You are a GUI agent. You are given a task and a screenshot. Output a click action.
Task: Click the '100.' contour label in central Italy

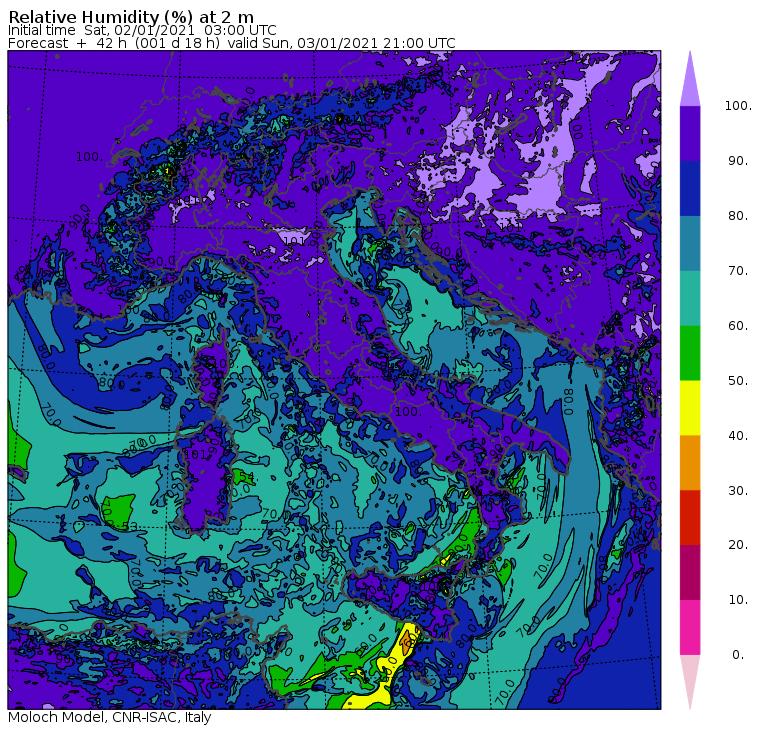pyautogui.click(x=407, y=412)
